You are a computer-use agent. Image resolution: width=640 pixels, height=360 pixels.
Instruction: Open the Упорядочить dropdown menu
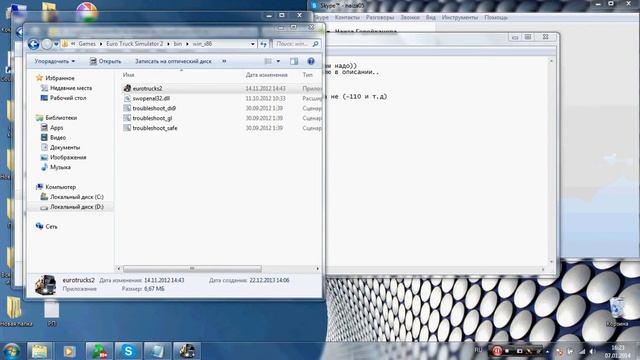tap(55, 61)
